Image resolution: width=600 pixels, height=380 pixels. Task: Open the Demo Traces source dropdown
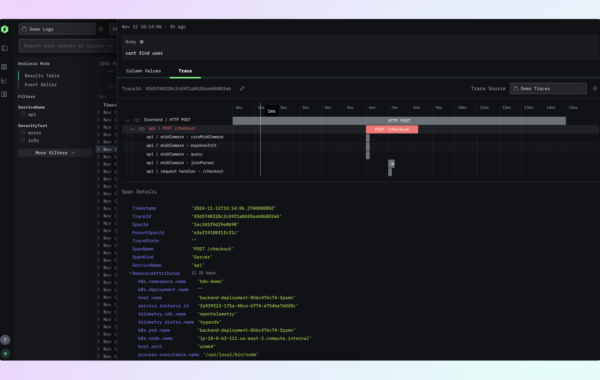tap(548, 88)
